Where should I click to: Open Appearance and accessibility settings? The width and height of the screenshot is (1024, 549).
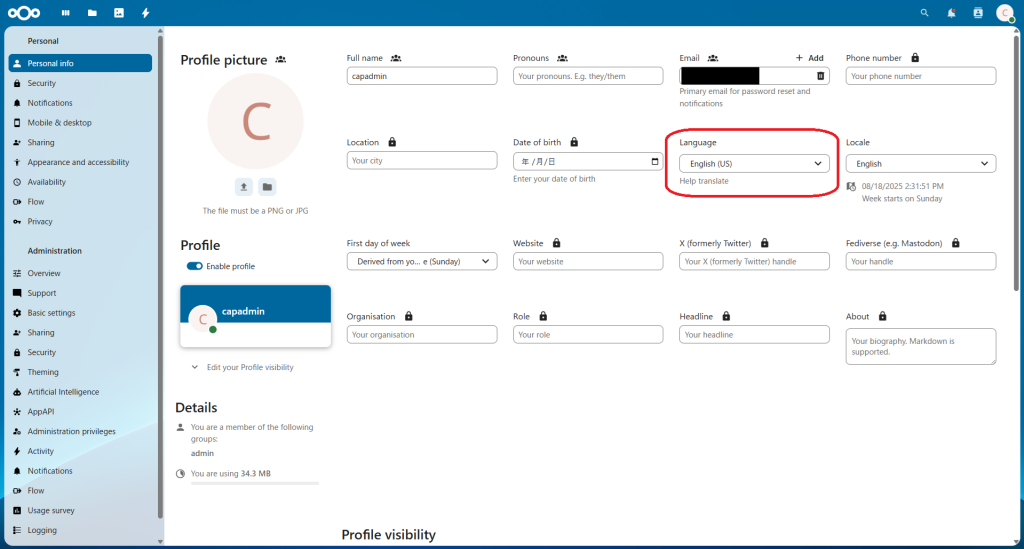tap(78, 162)
